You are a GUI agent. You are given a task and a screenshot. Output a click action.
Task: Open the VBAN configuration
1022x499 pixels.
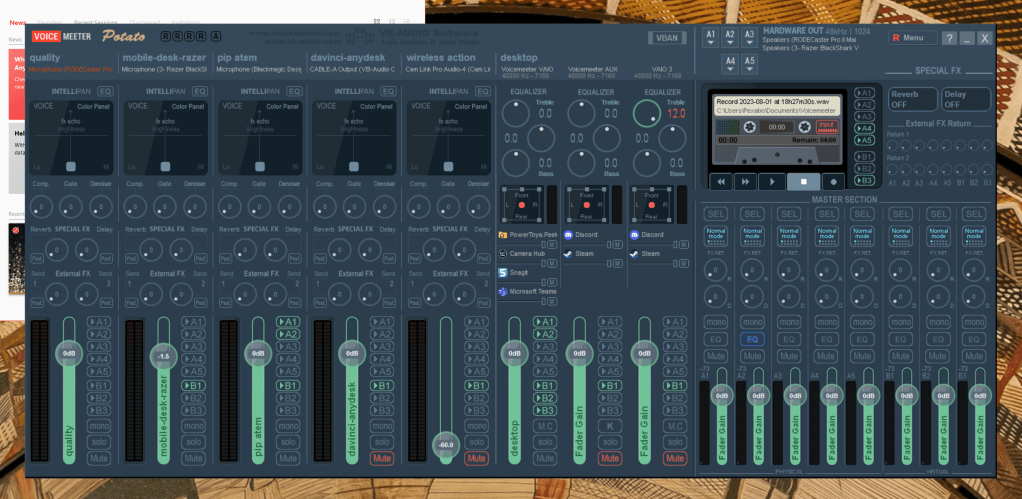coord(667,38)
